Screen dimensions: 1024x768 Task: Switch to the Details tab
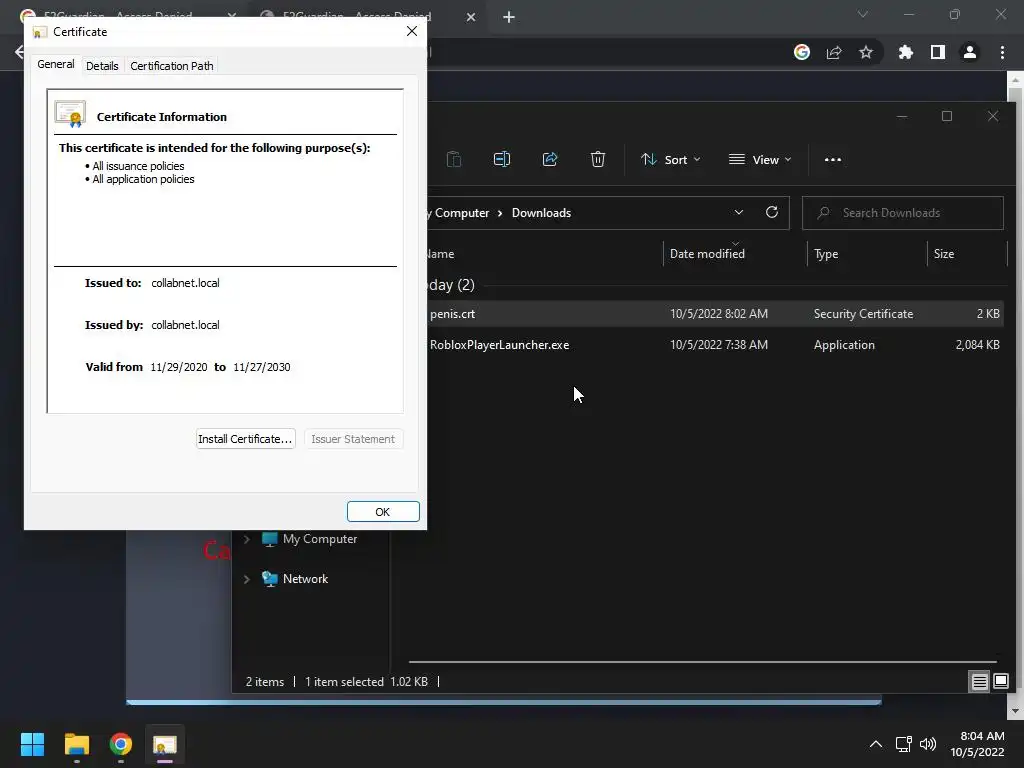click(x=102, y=65)
